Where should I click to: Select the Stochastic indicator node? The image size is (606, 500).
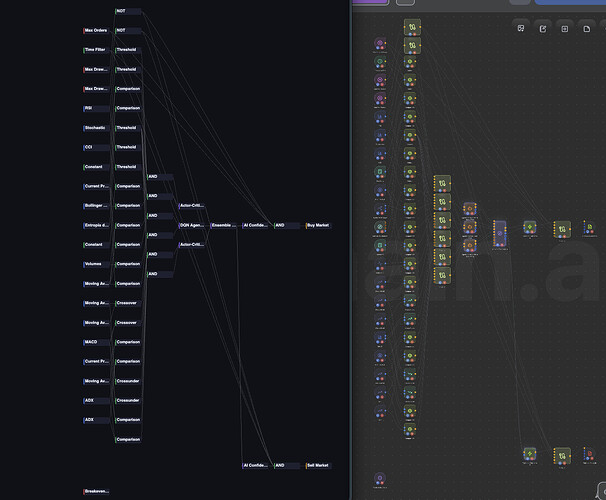[96, 128]
